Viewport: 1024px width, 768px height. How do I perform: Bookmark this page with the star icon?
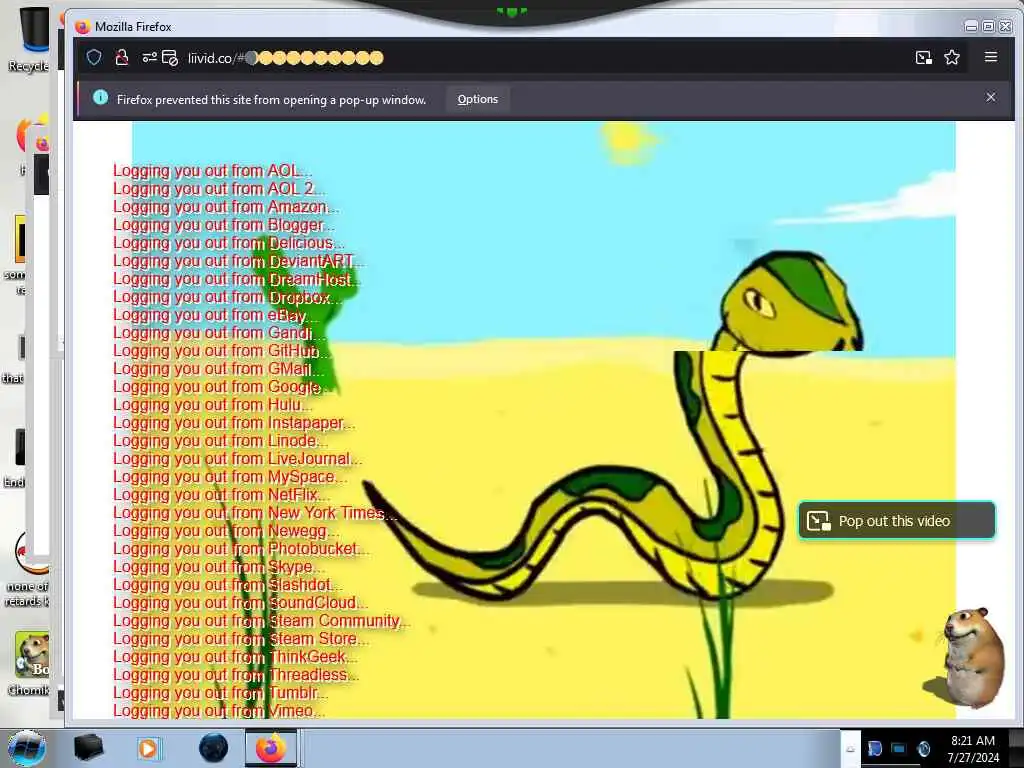tap(952, 57)
